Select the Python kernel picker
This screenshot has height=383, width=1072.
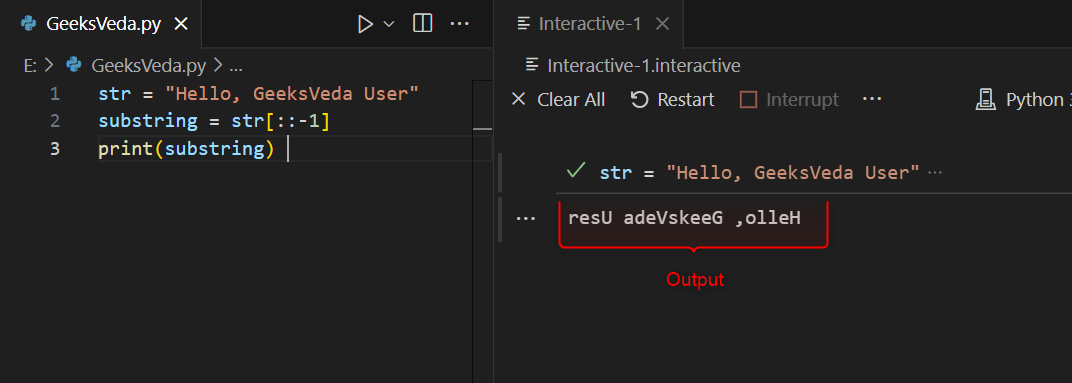coord(1022,100)
